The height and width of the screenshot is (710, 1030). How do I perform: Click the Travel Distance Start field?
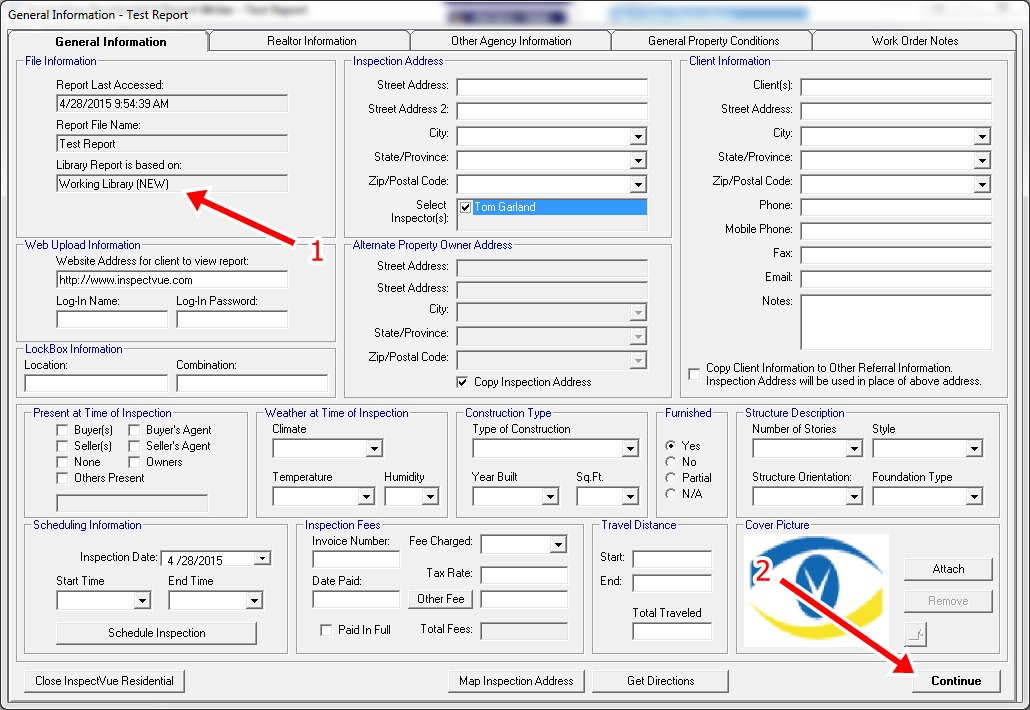672,559
